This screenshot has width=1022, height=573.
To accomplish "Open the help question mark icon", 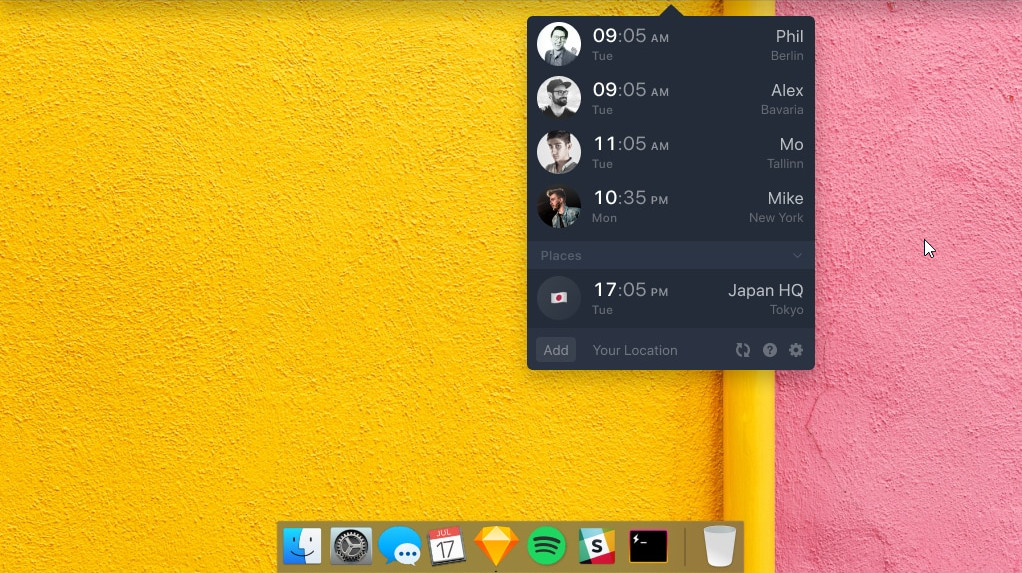I will click(x=770, y=350).
